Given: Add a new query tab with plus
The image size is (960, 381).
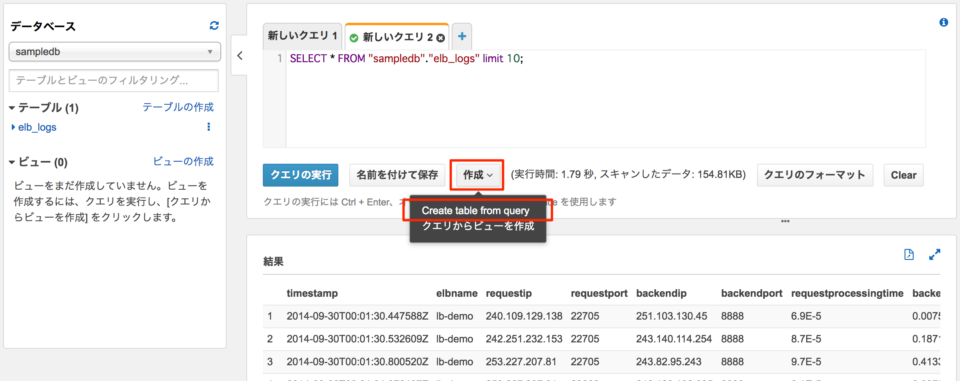Looking at the screenshot, I should click(462, 37).
